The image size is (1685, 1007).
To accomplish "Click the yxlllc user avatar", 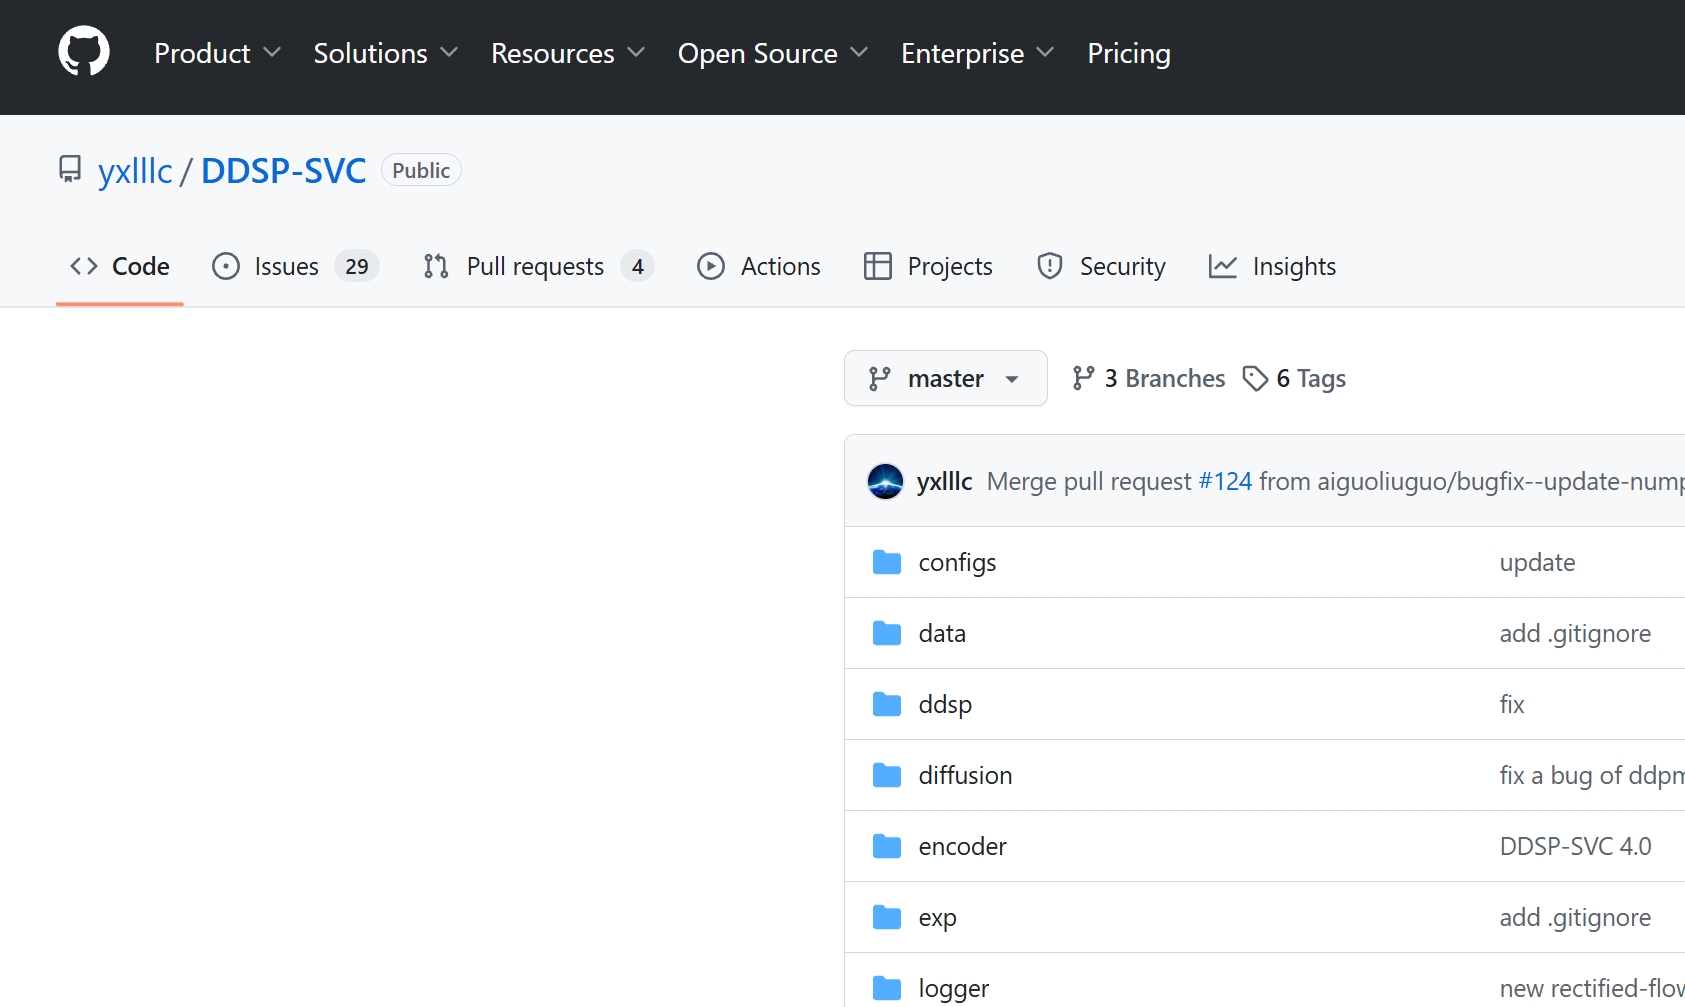I will (x=885, y=481).
